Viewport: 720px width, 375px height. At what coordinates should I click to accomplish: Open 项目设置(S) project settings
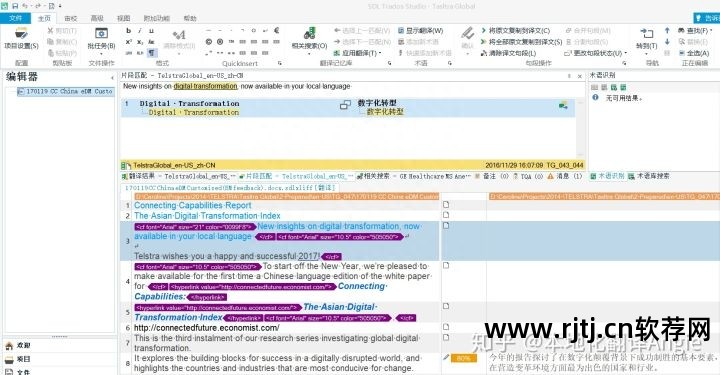point(21,38)
